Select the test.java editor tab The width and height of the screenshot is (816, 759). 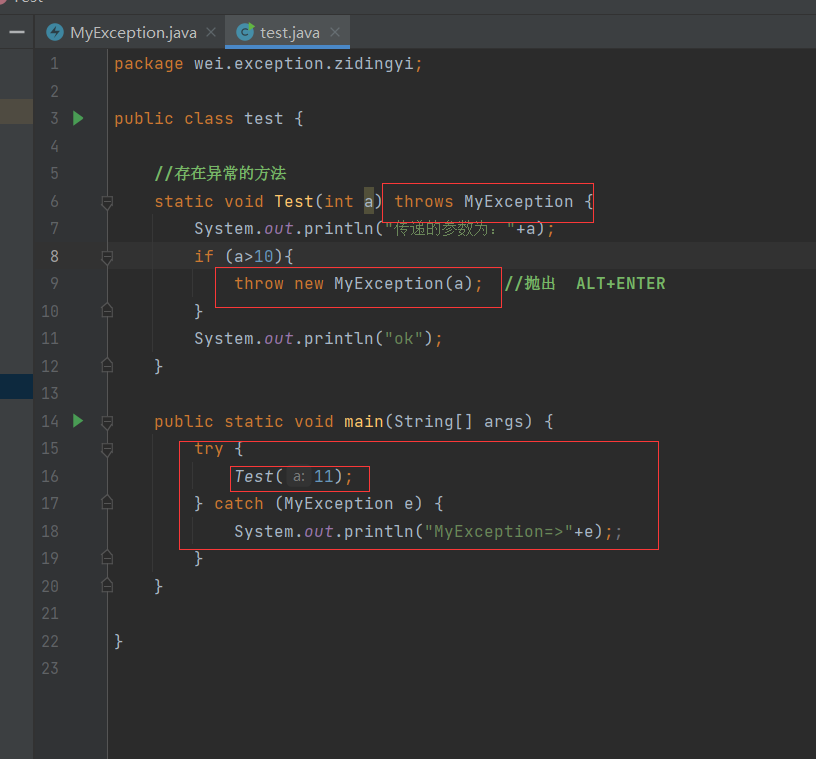[x=289, y=33]
